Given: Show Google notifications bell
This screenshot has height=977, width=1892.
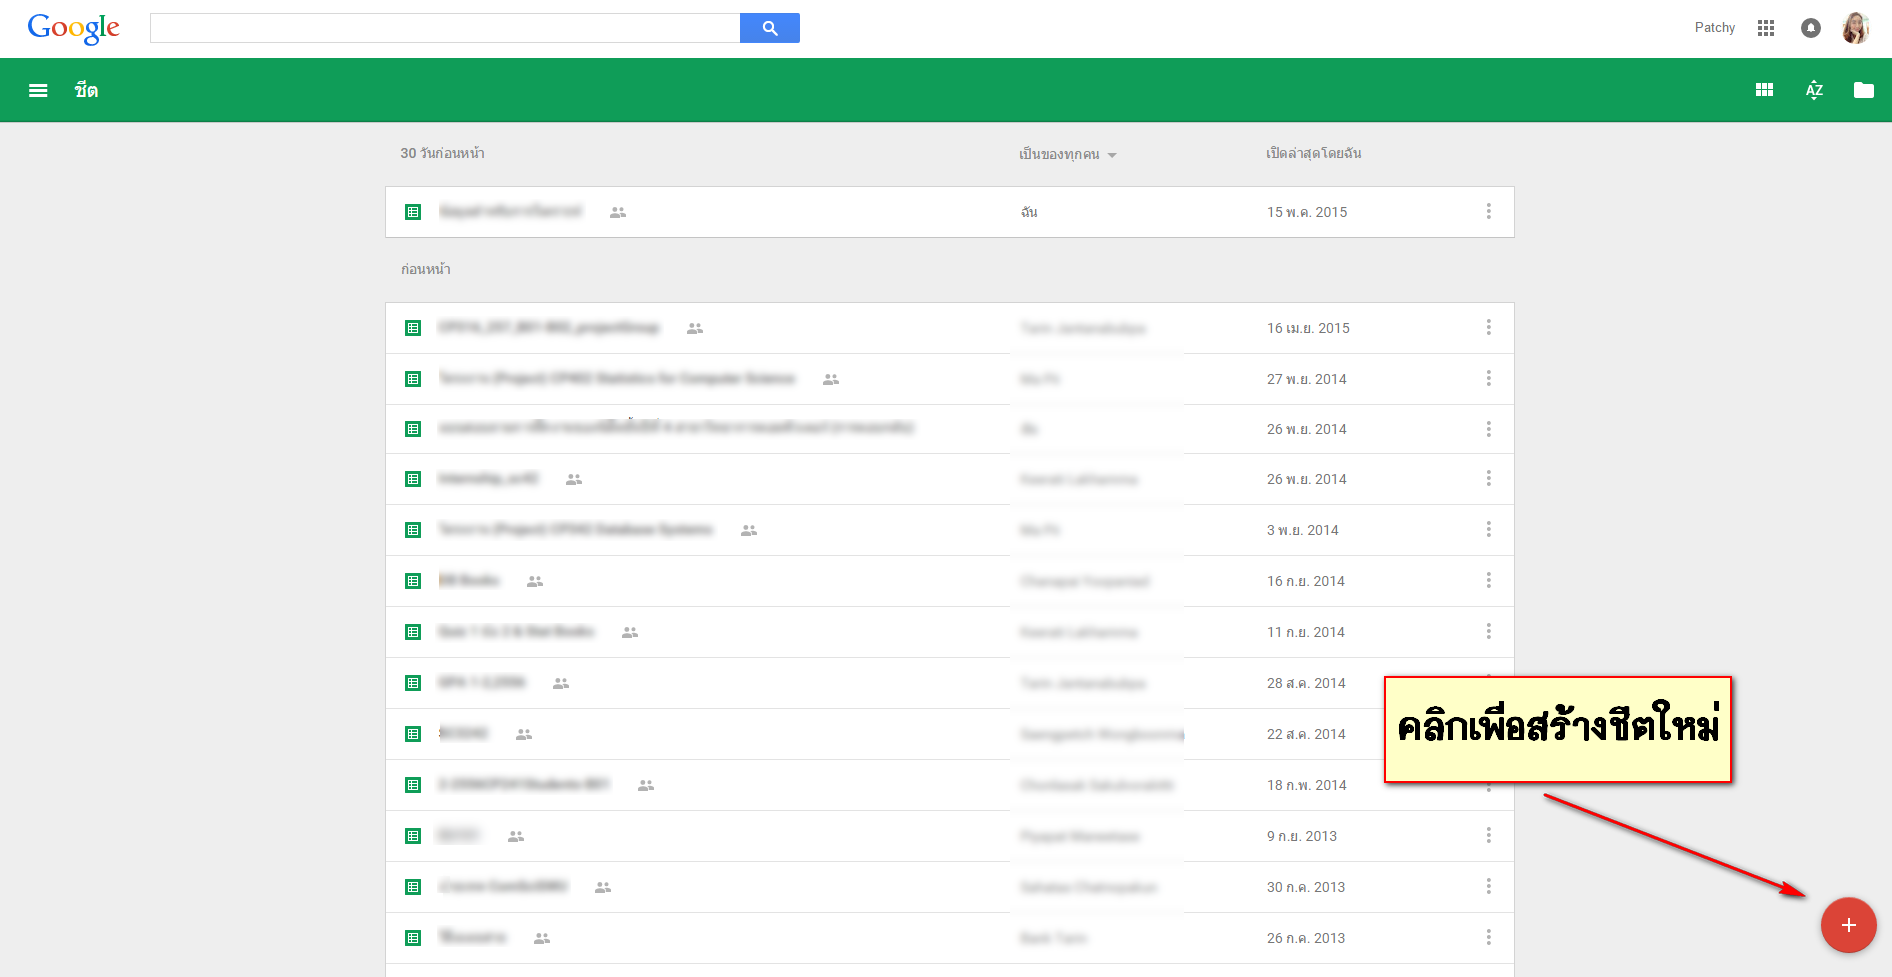Looking at the screenshot, I should click(1810, 28).
